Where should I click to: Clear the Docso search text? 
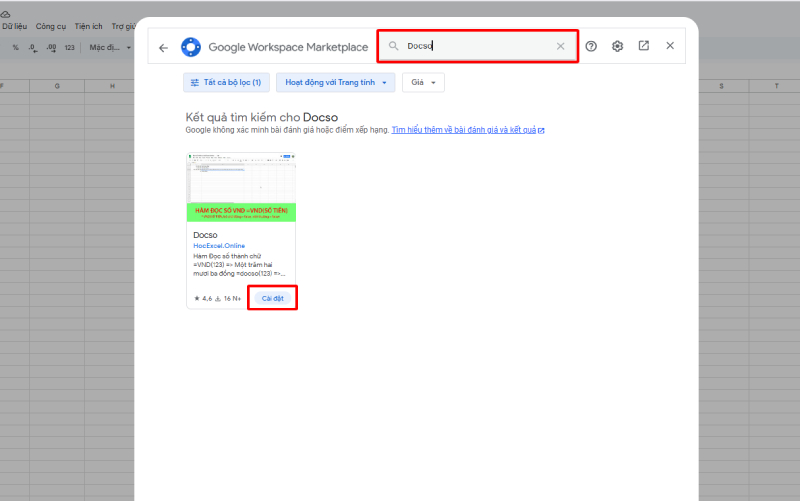[560, 46]
